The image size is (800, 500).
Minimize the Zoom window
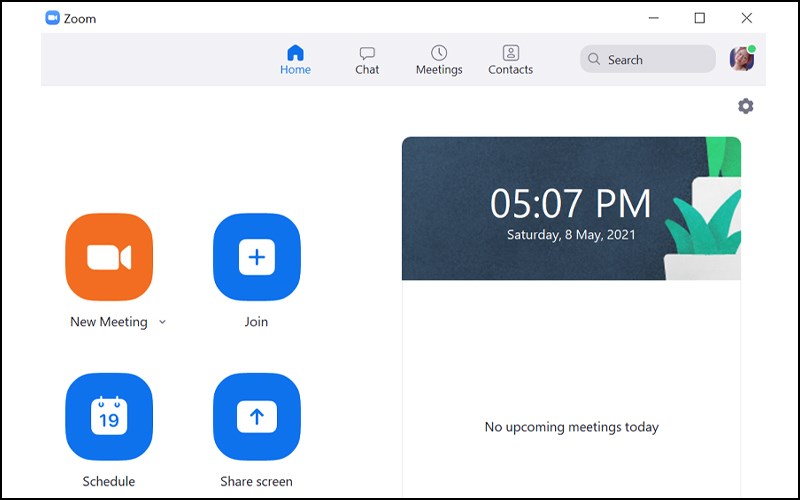coord(653,18)
